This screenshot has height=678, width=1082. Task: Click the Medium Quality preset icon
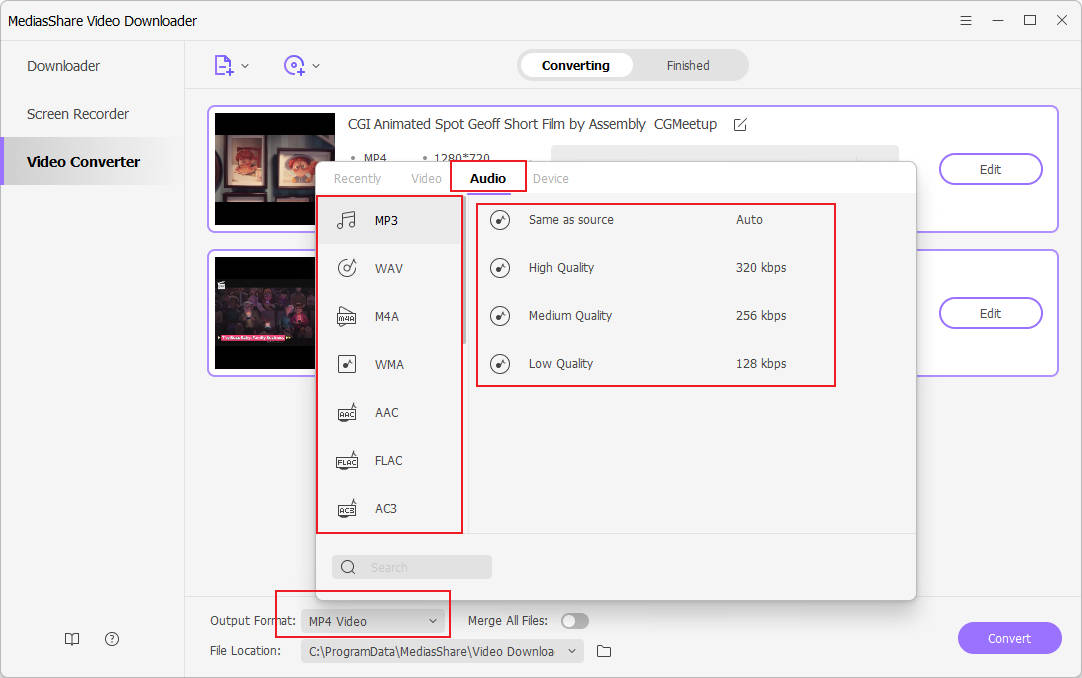point(500,316)
